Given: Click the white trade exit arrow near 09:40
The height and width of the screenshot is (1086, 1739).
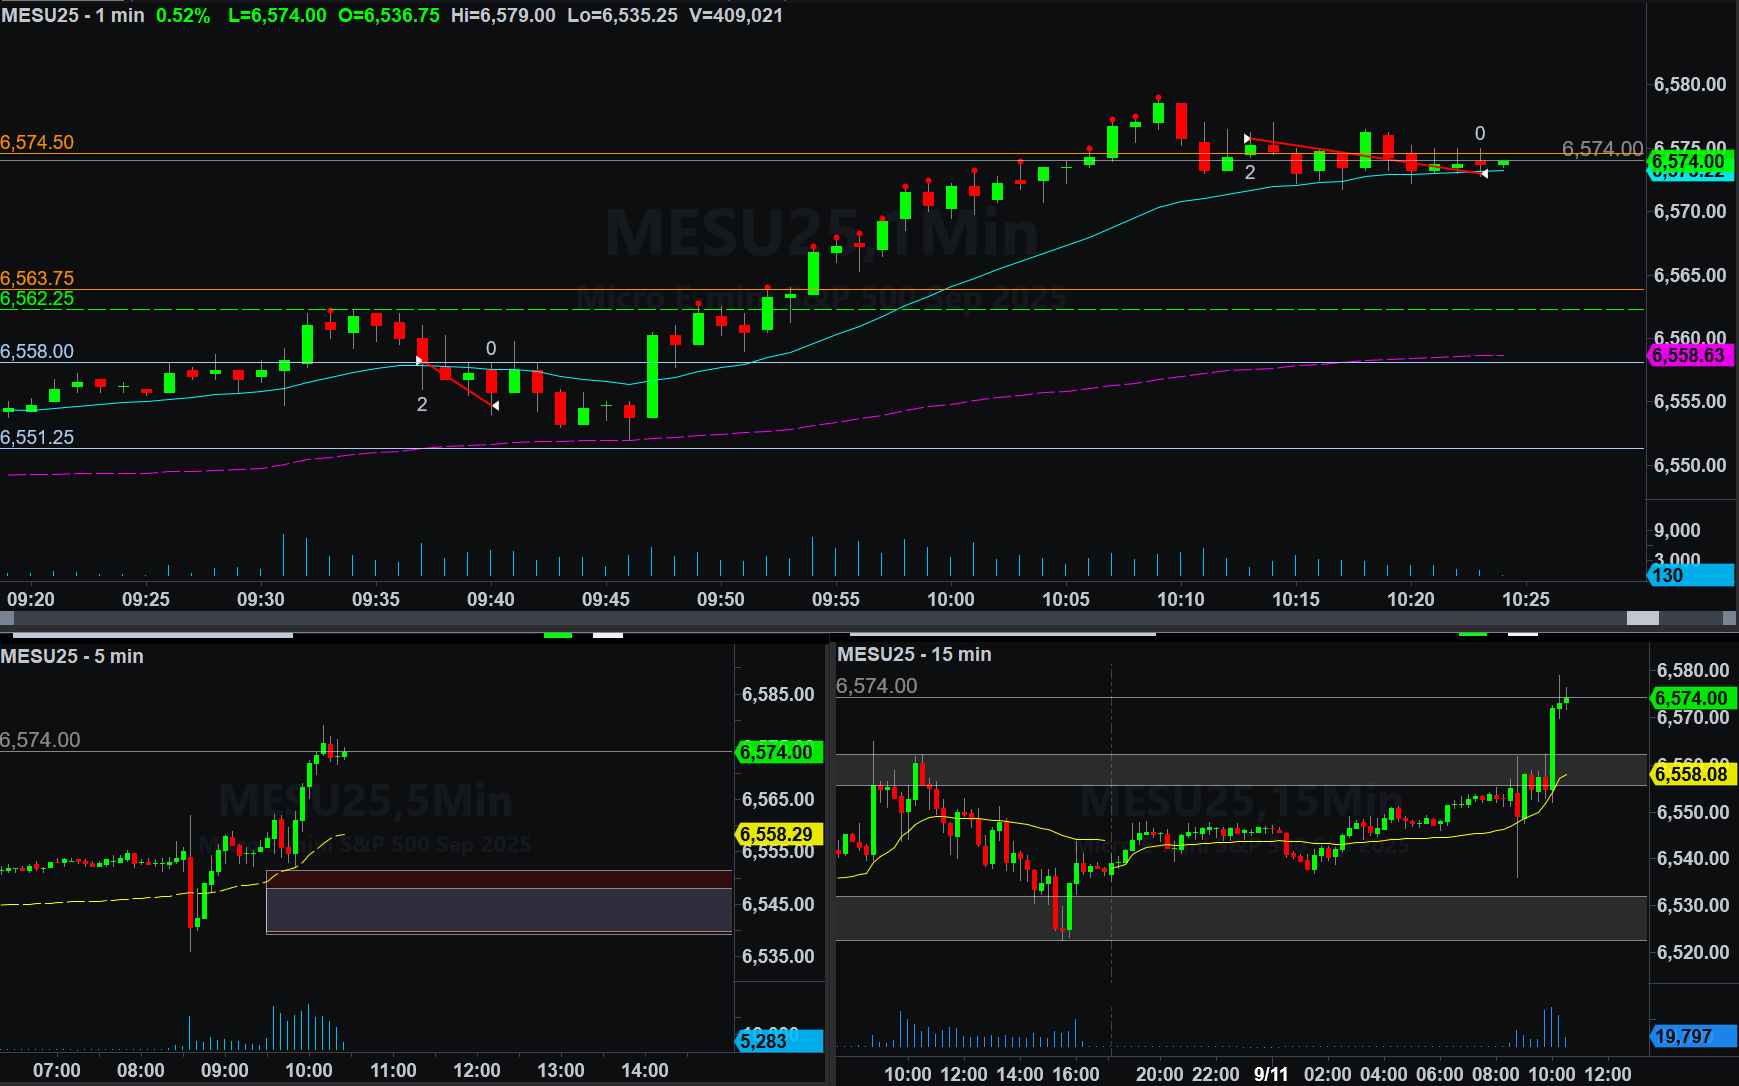Looking at the screenshot, I should click(x=495, y=405).
